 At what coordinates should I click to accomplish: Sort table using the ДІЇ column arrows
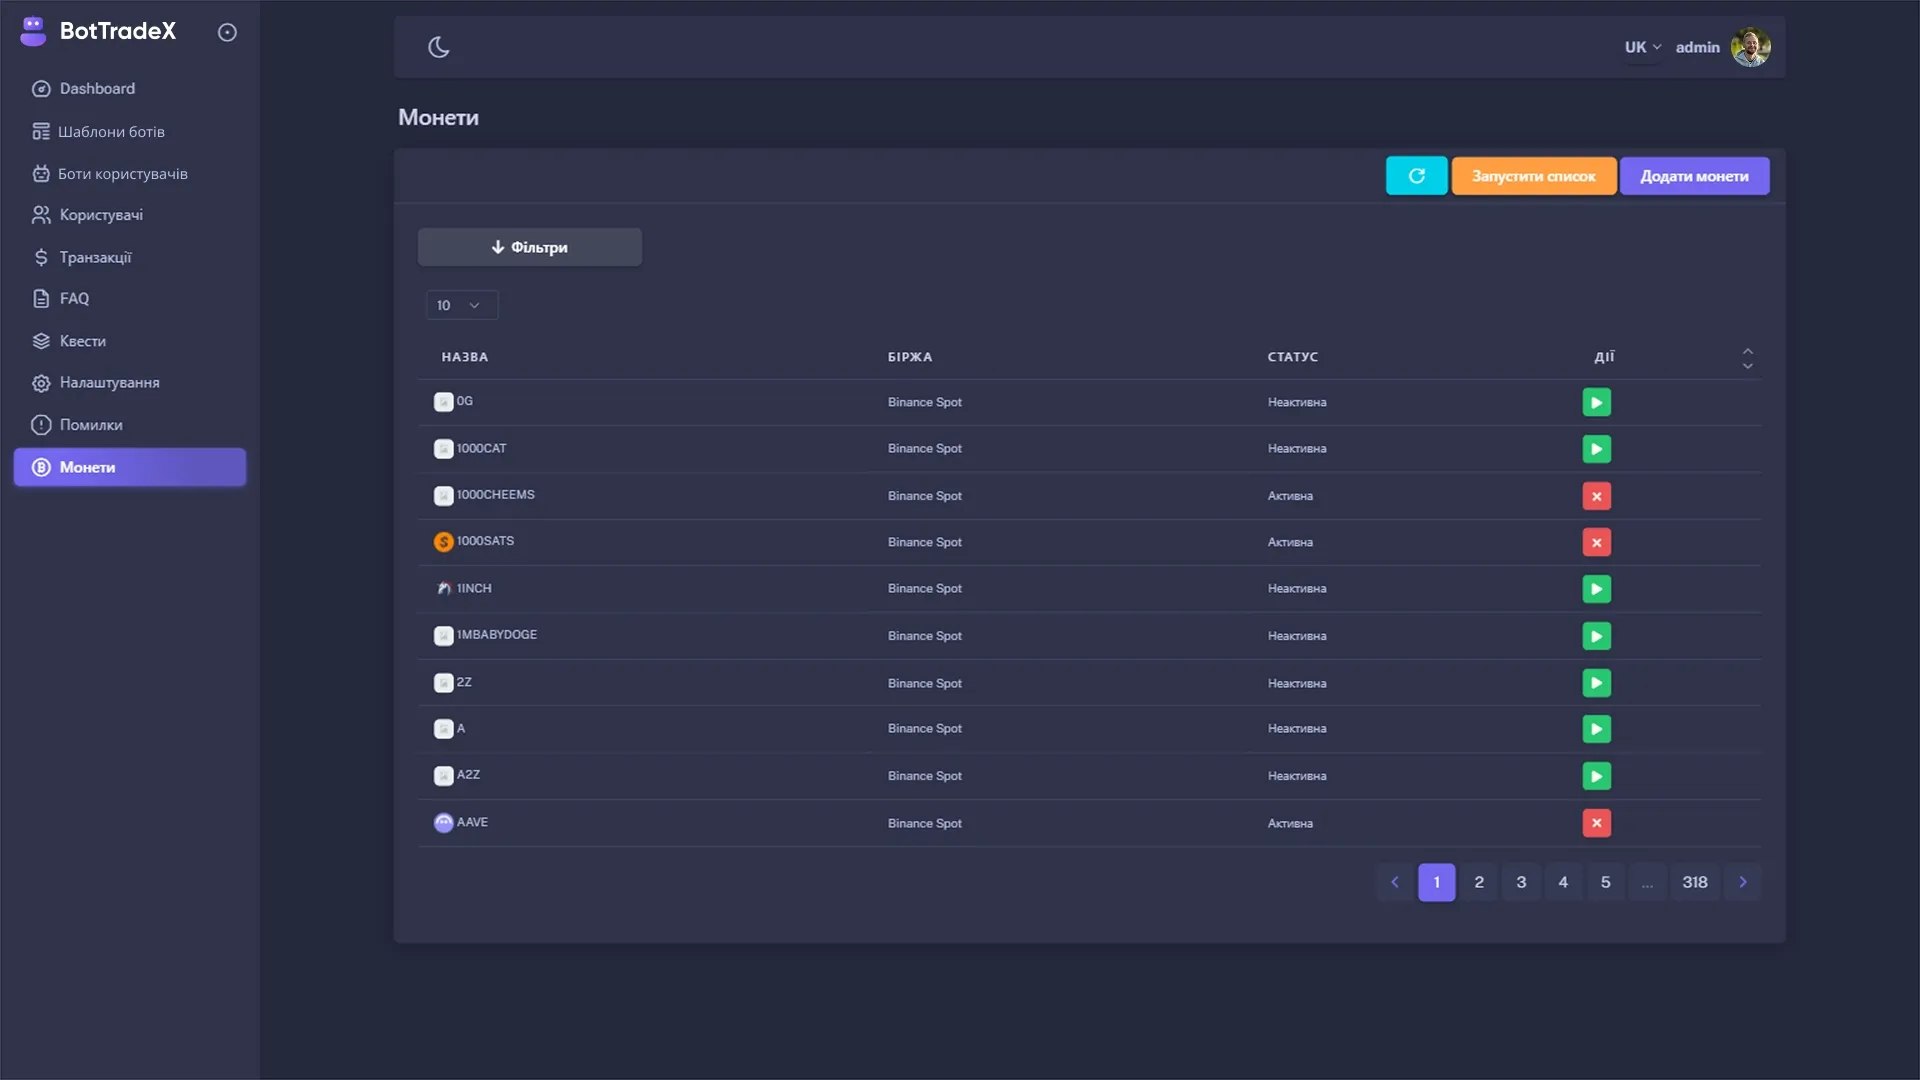[x=1747, y=357]
